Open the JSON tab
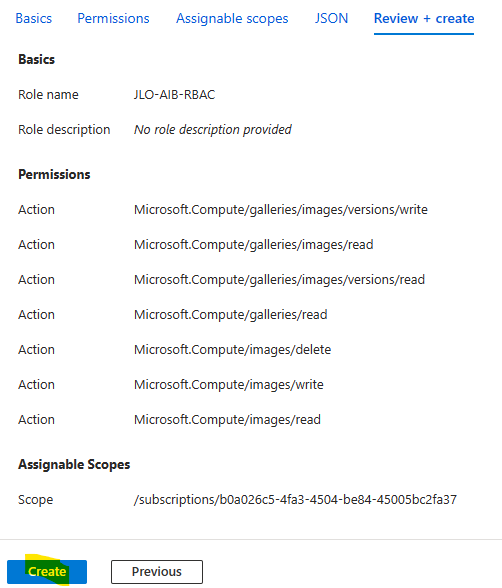Screen dimensions: 502x588 pos(331,18)
